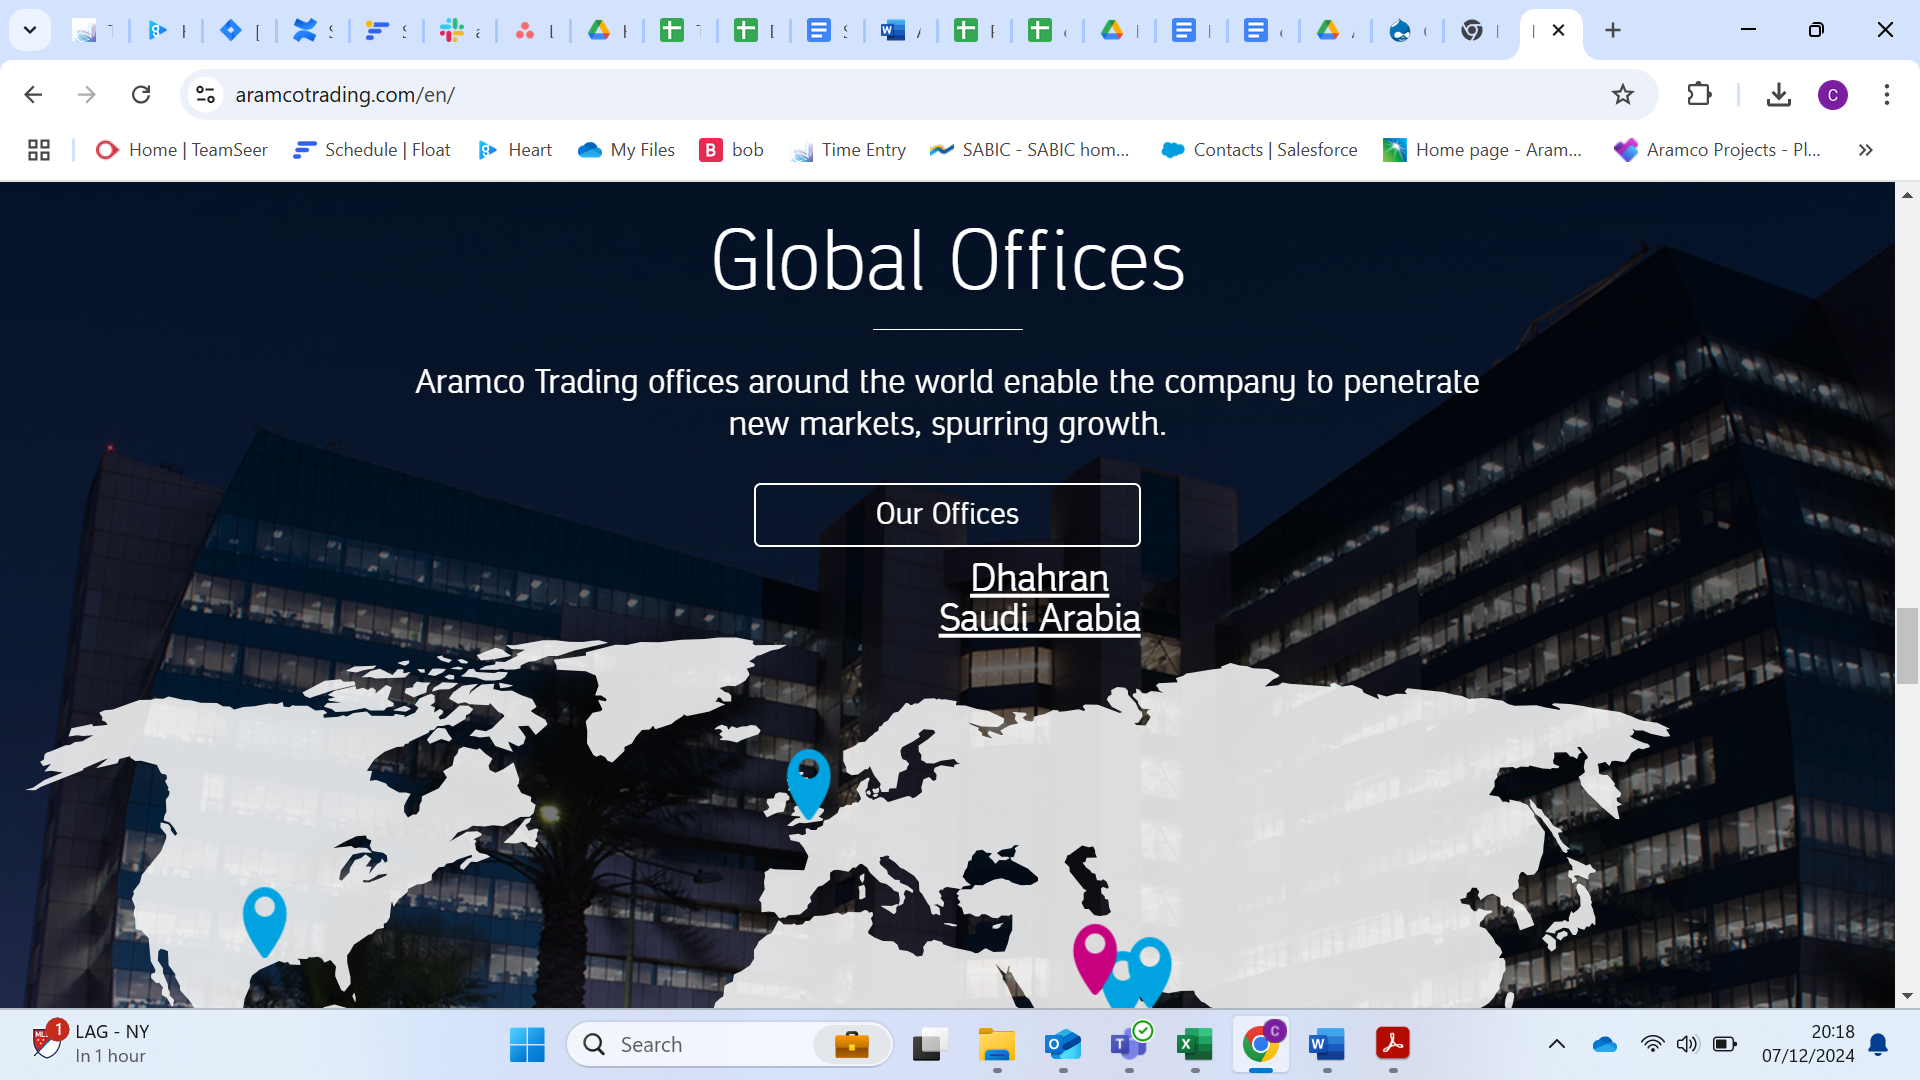Open the SABIC home bookmark
Image resolution: width=1920 pixels, height=1080 pixels.
[x=1030, y=150]
